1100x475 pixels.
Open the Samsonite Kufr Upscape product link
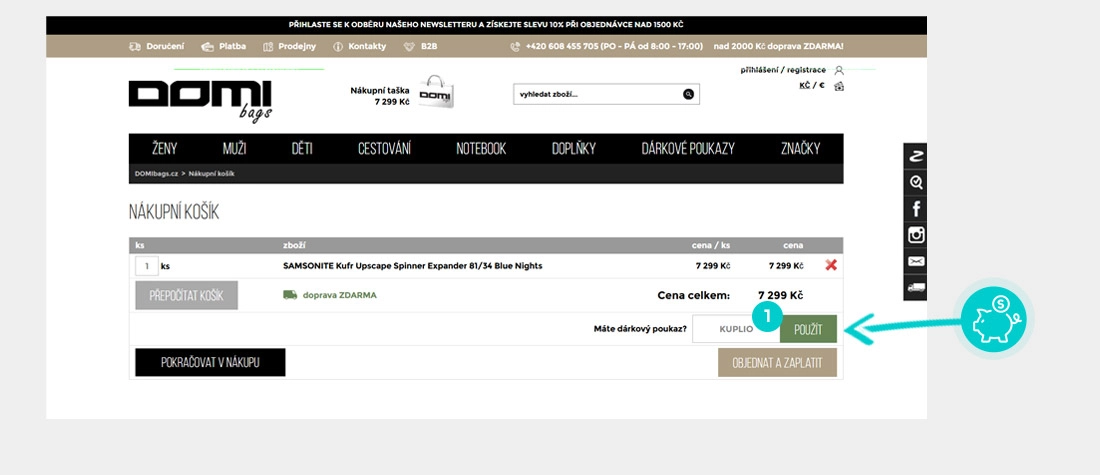click(x=413, y=266)
